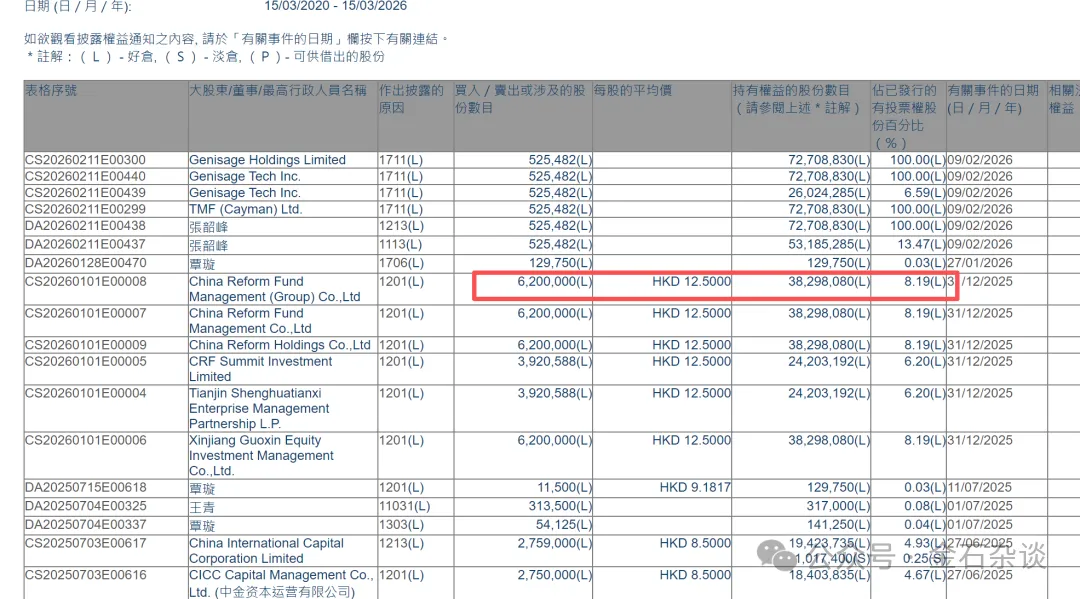Click average price HKD 9.1817

point(695,487)
